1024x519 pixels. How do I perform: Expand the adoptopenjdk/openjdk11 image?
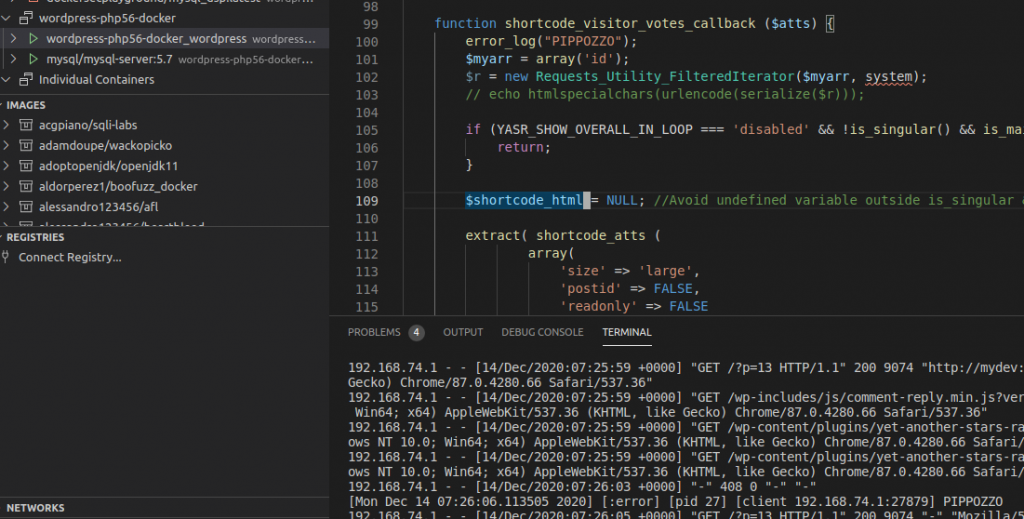pos(6,166)
